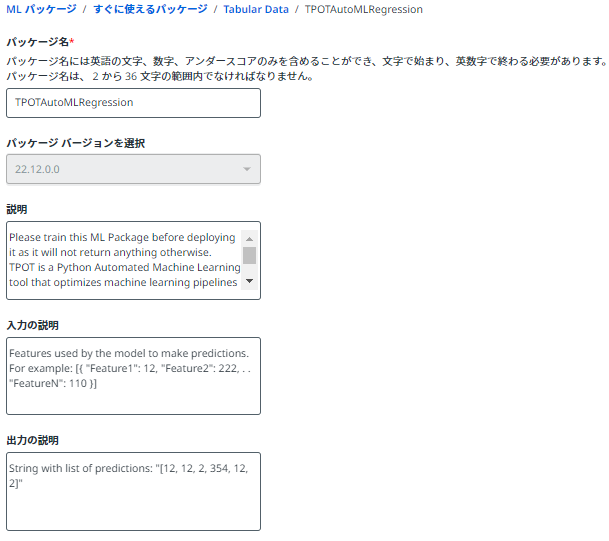Click the description scrollbar up arrow
Screen dimensions: 609x541
[249, 239]
